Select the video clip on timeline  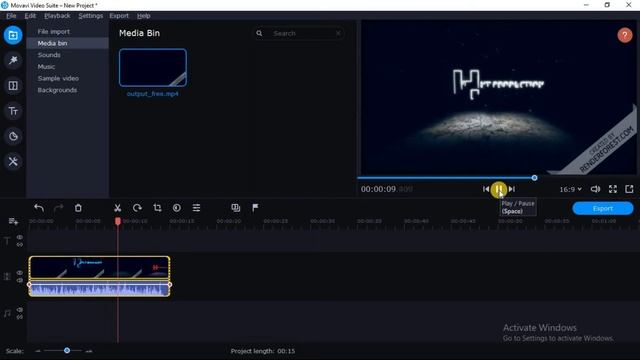100,268
